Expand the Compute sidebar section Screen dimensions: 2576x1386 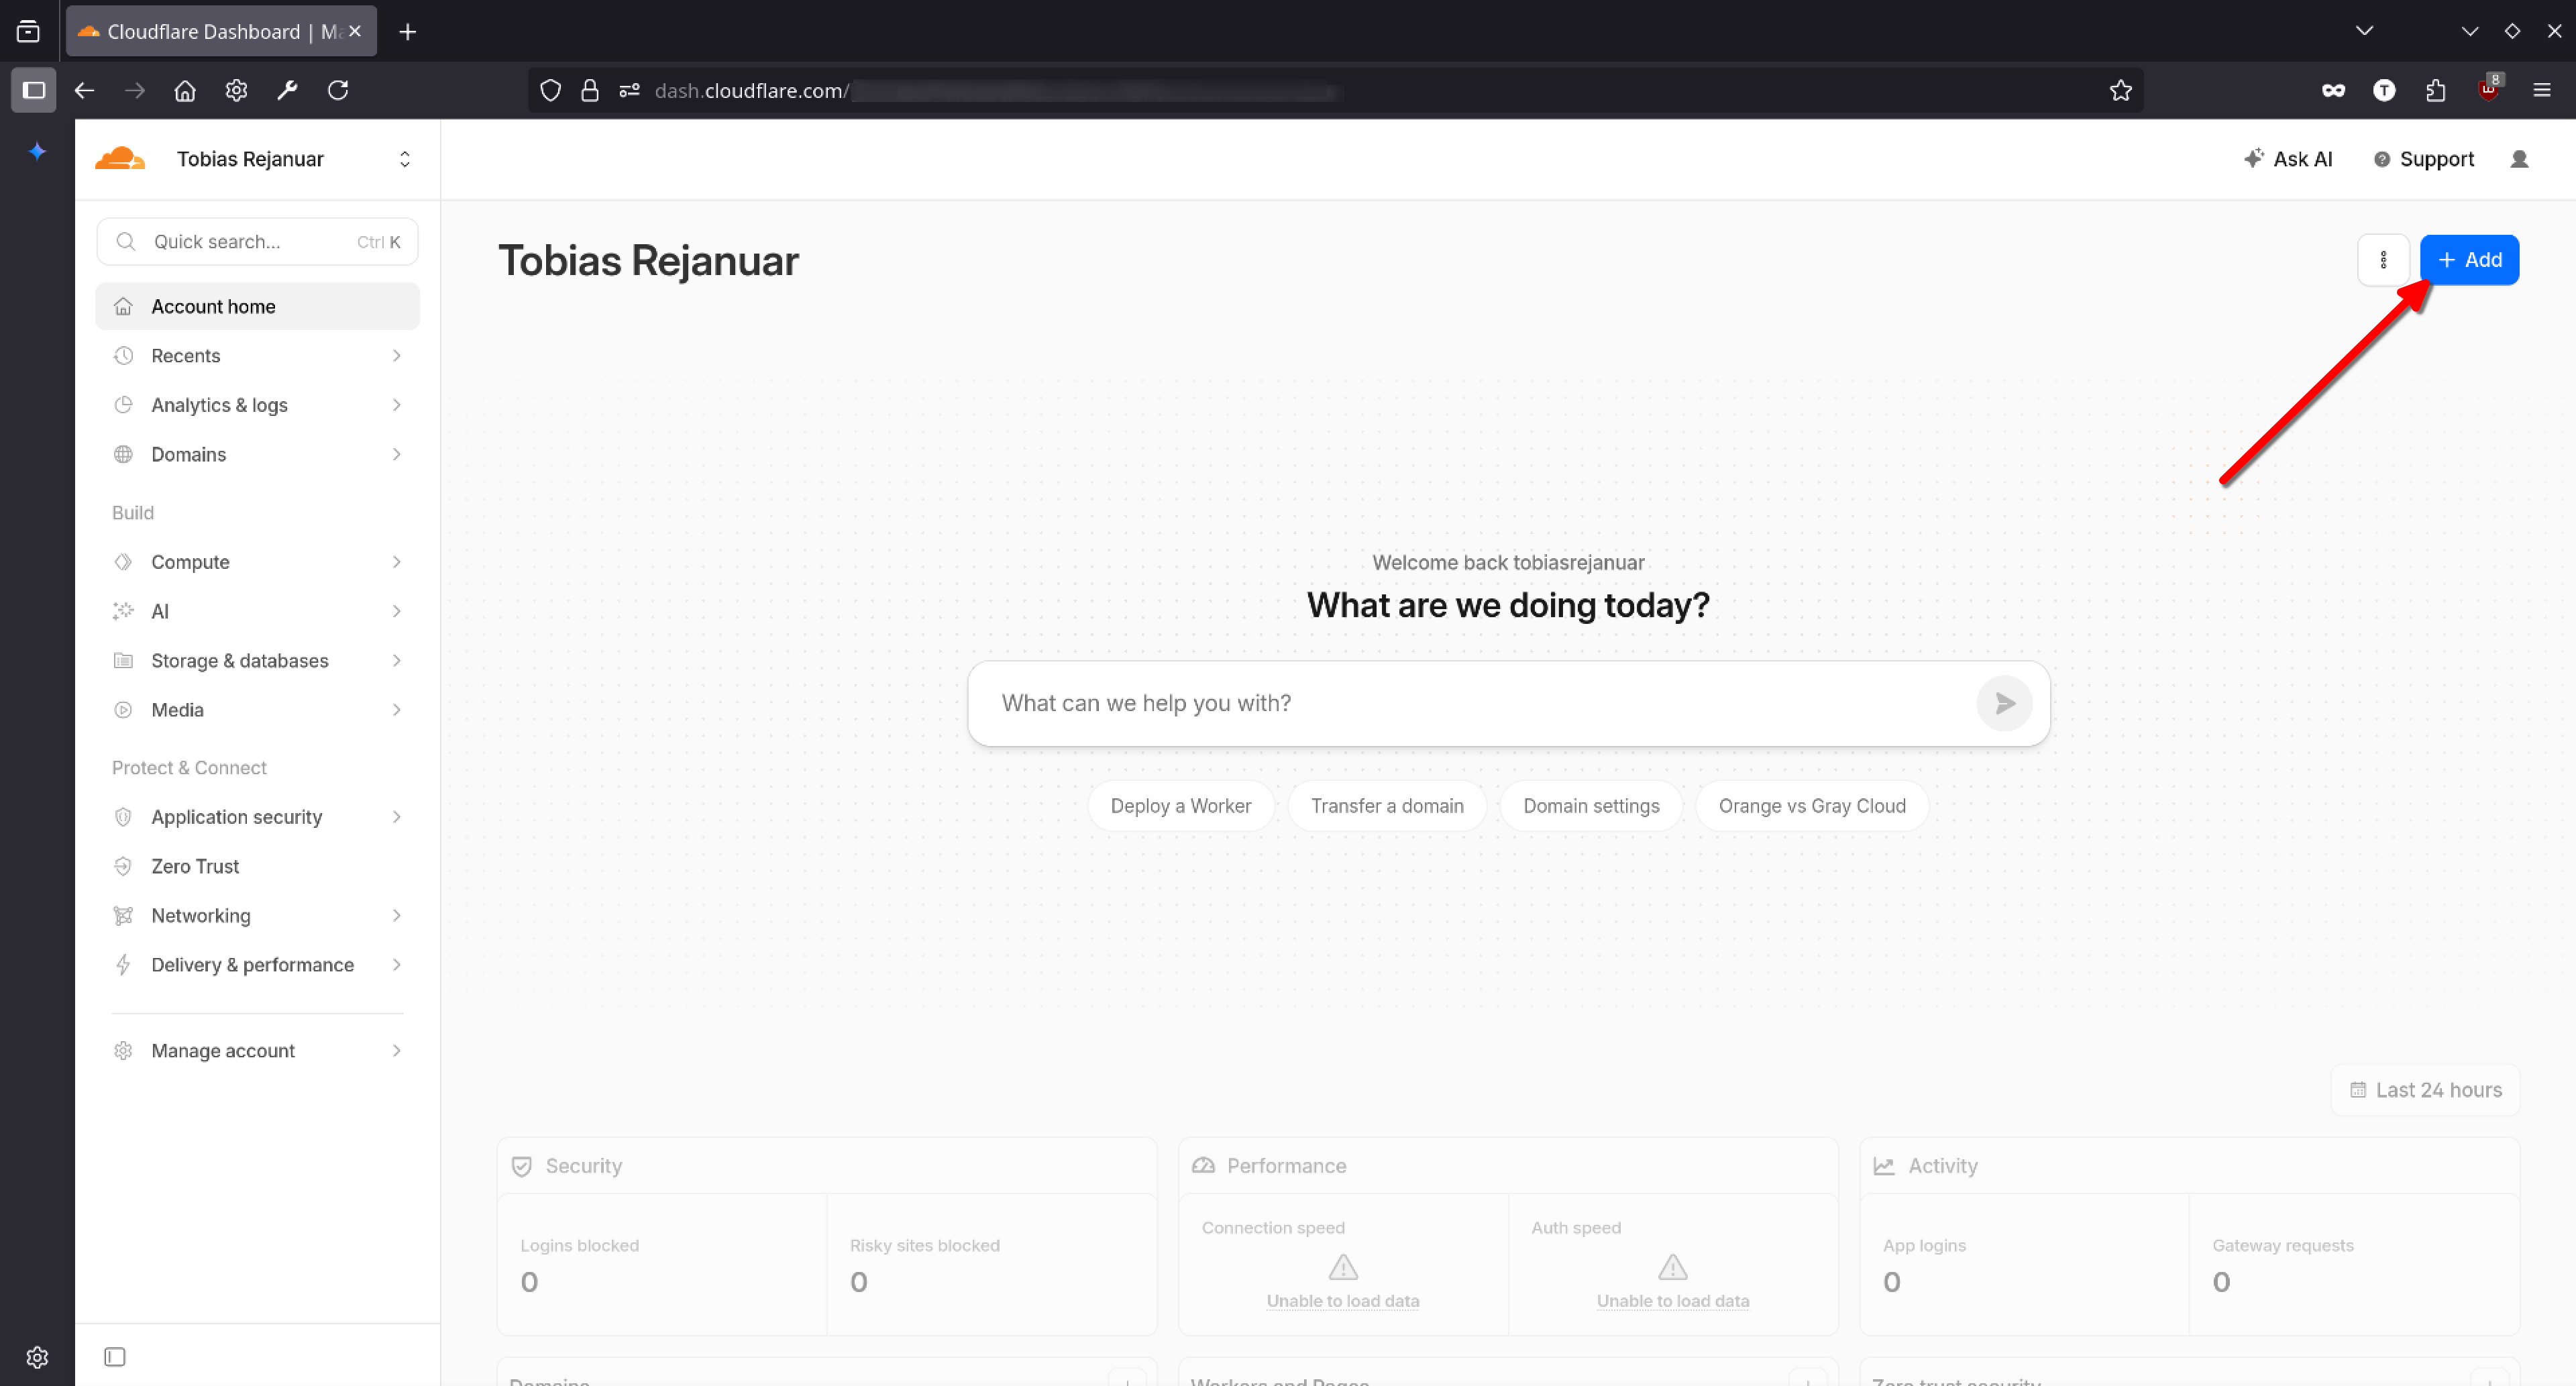(x=257, y=562)
